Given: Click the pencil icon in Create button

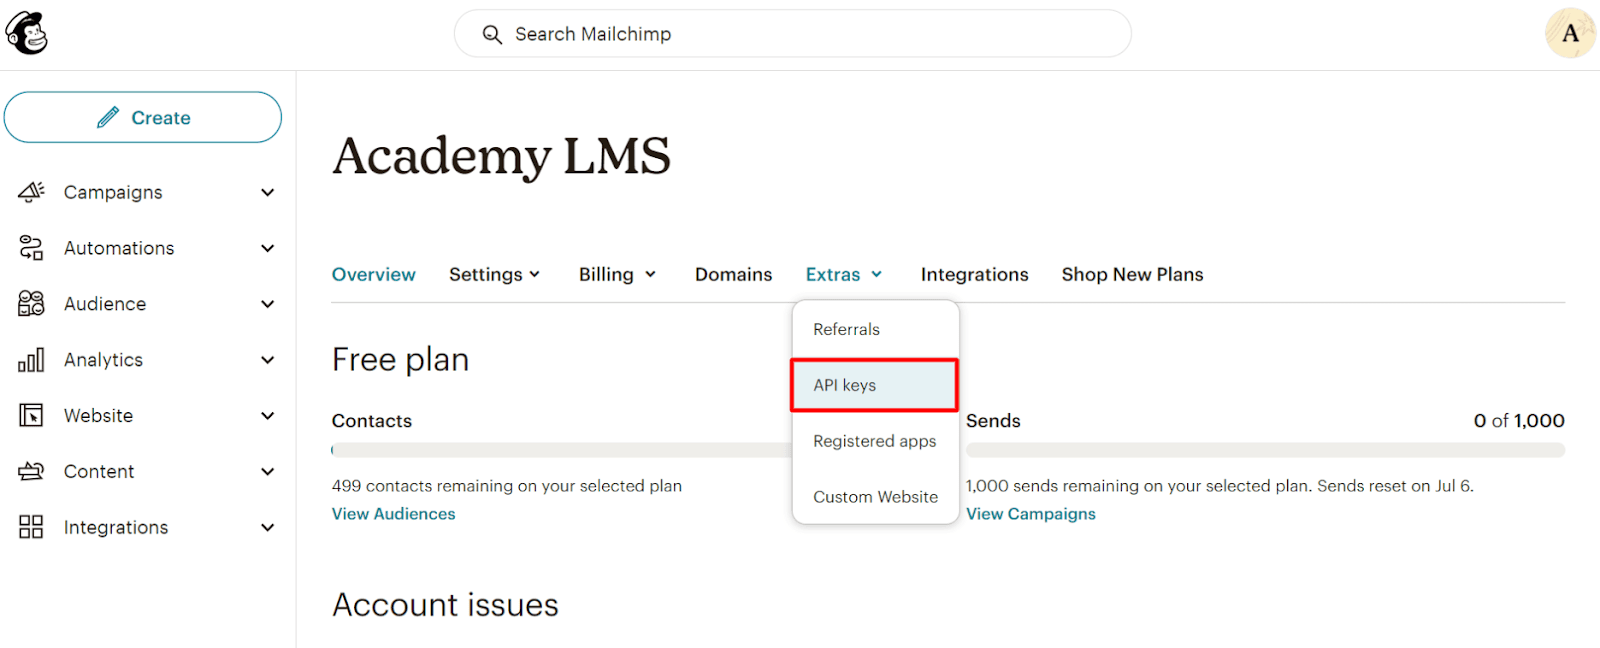Looking at the screenshot, I should click(x=108, y=117).
